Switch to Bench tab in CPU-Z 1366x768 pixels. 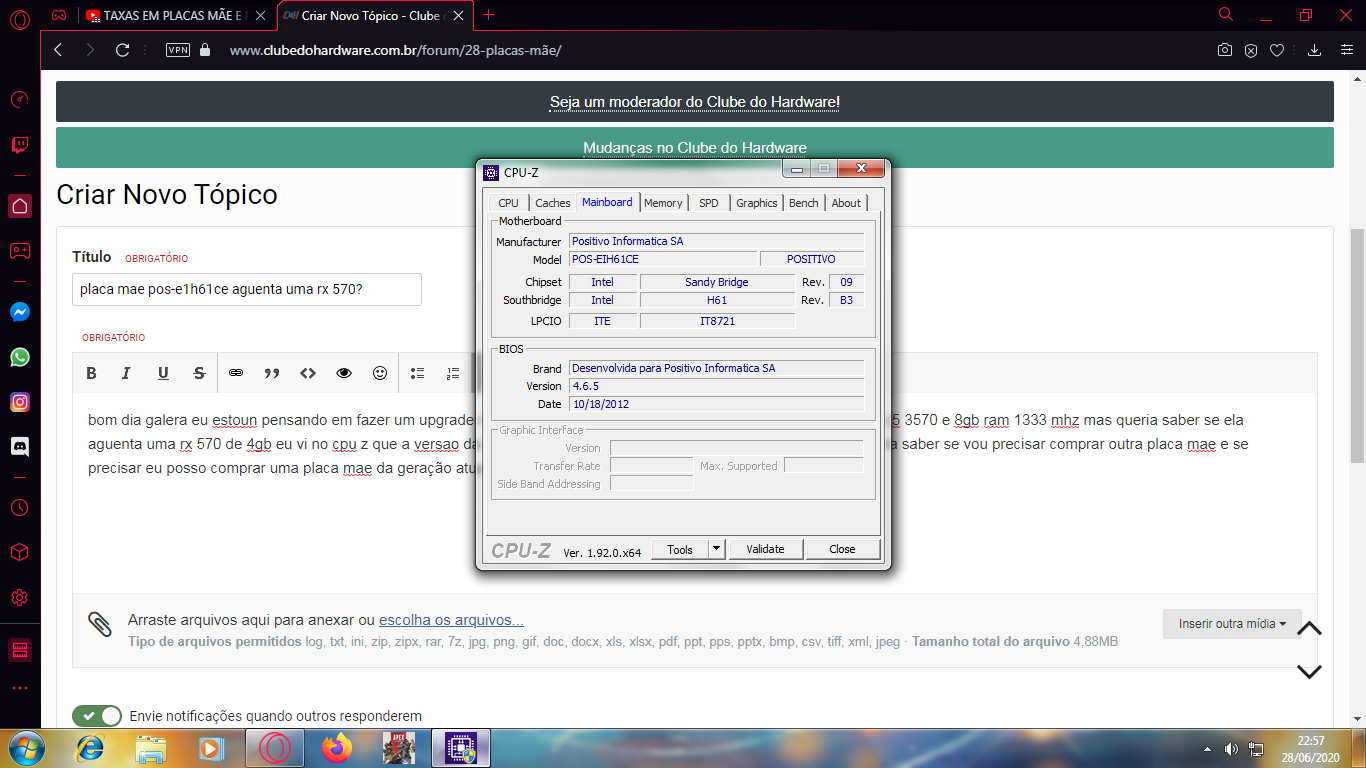(804, 203)
